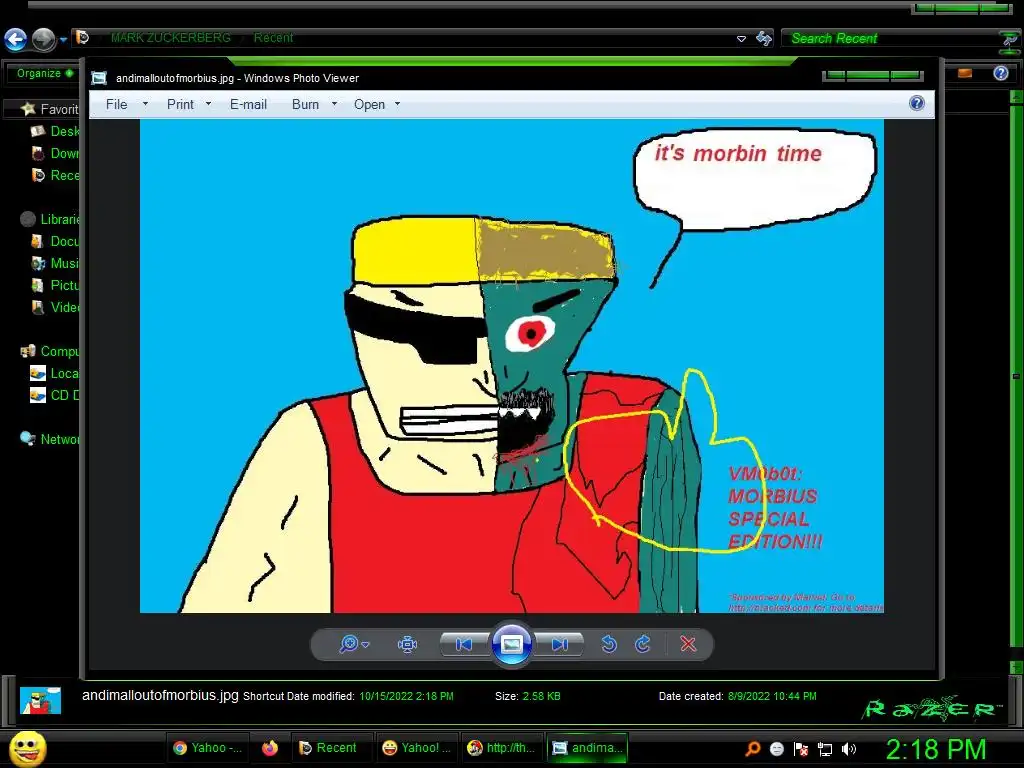This screenshot has height=768, width=1024.
Task: Click the orange search tray icon
Action: [753, 749]
